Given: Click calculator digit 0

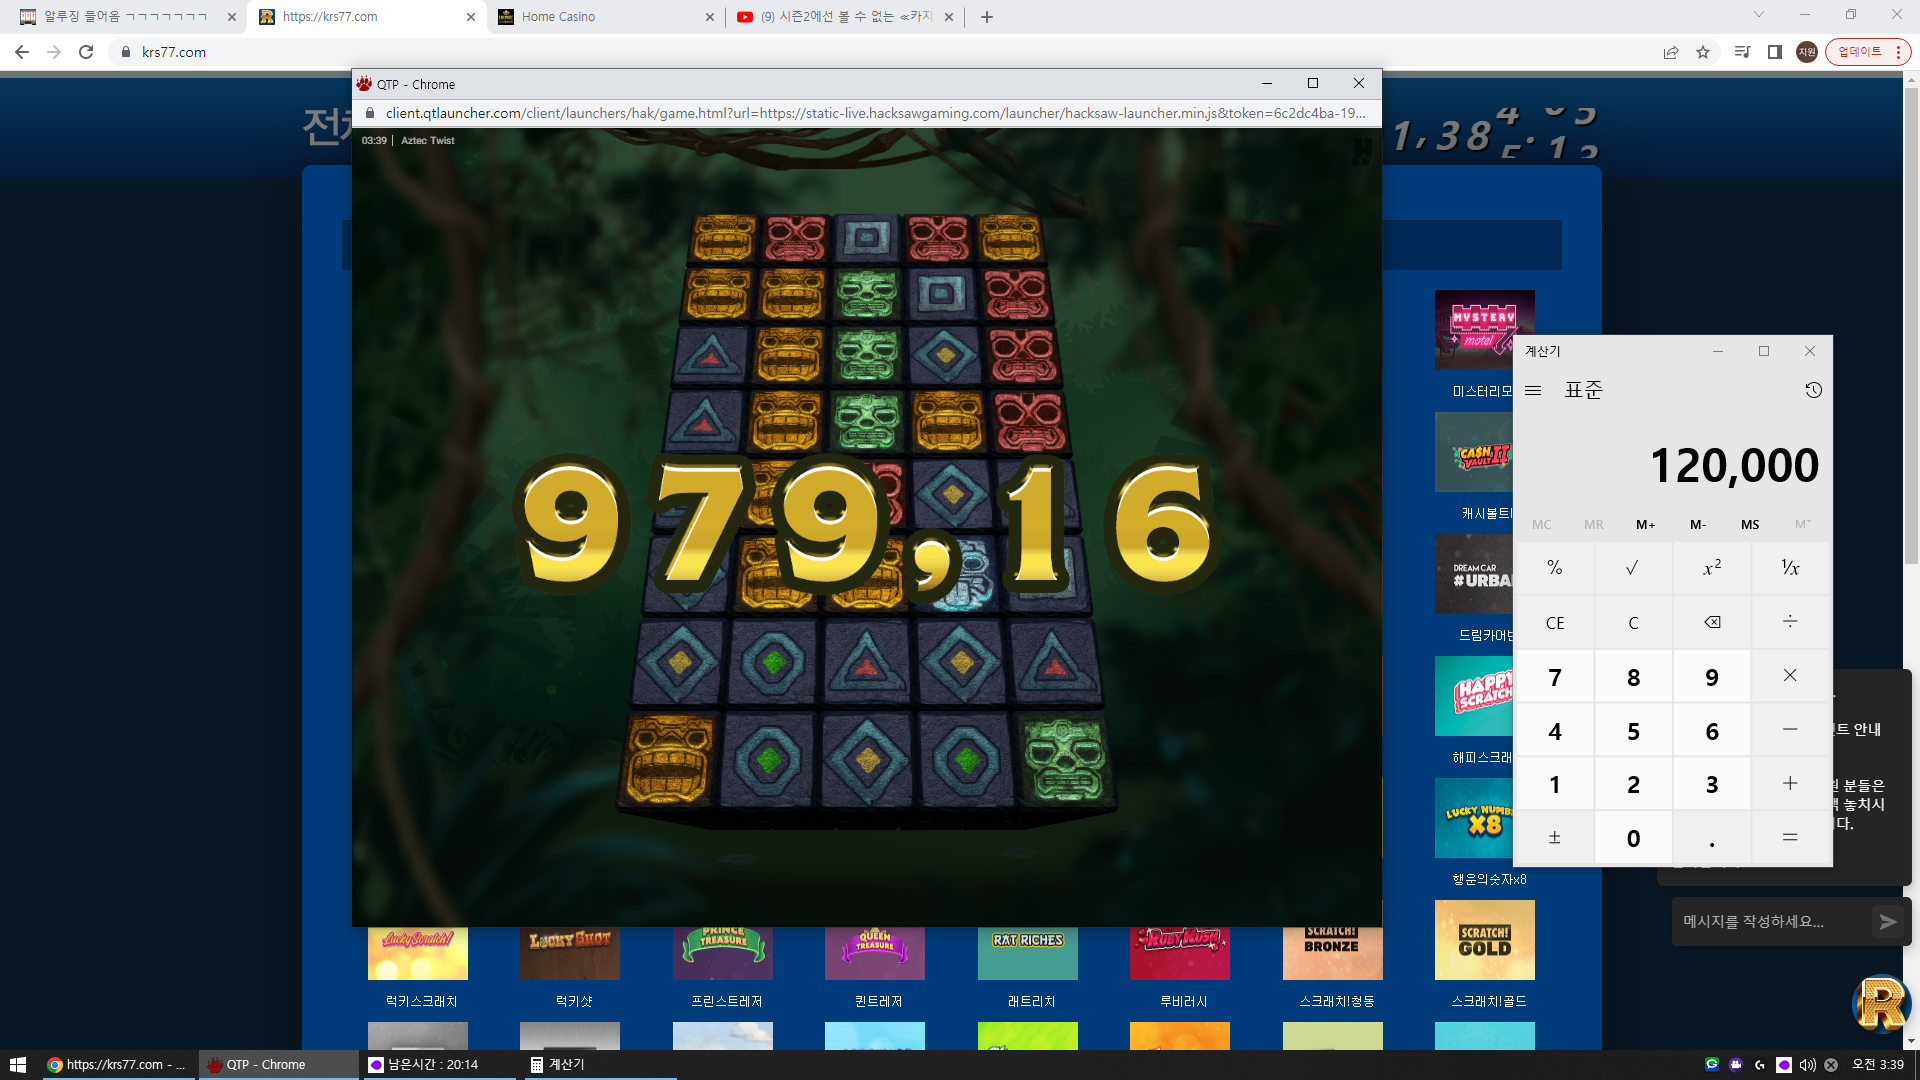Looking at the screenshot, I should point(1633,838).
